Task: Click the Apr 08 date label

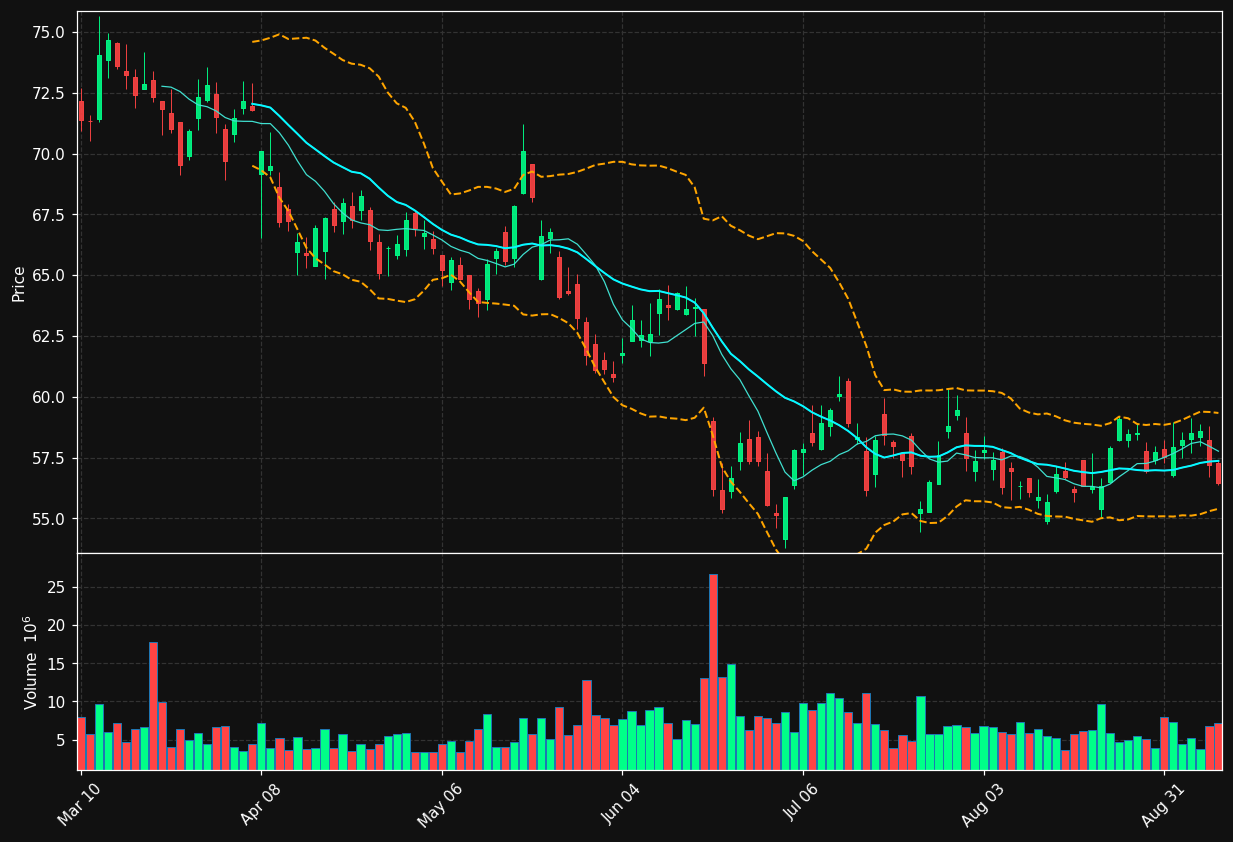Action: (x=259, y=805)
